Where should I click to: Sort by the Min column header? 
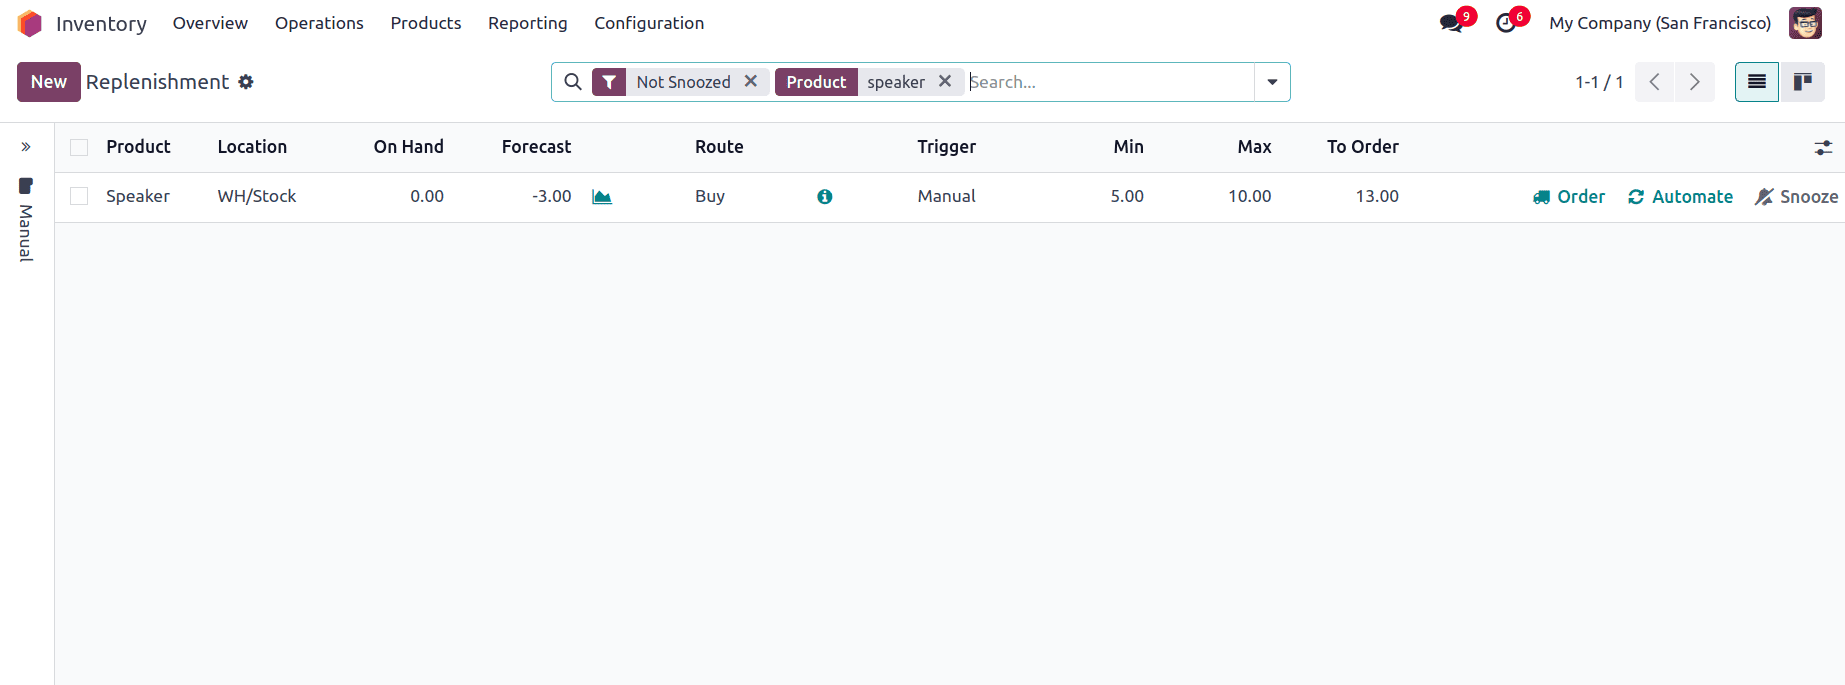(x=1128, y=147)
